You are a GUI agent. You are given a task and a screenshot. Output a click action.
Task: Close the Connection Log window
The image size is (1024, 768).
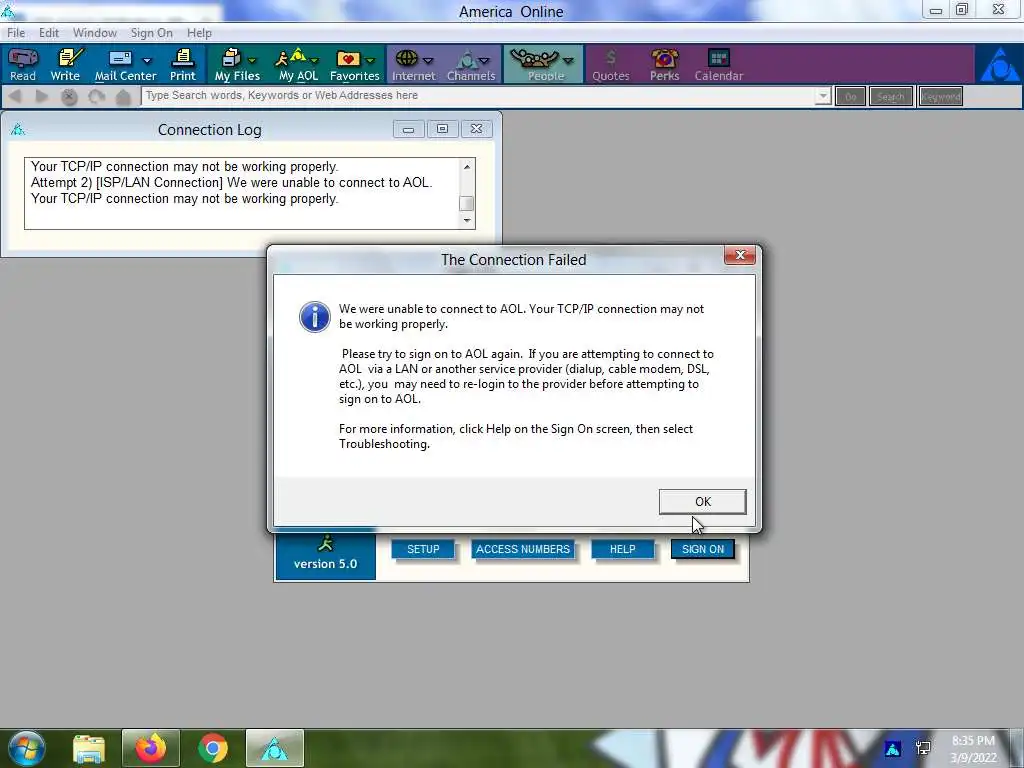click(x=477, y=129)
